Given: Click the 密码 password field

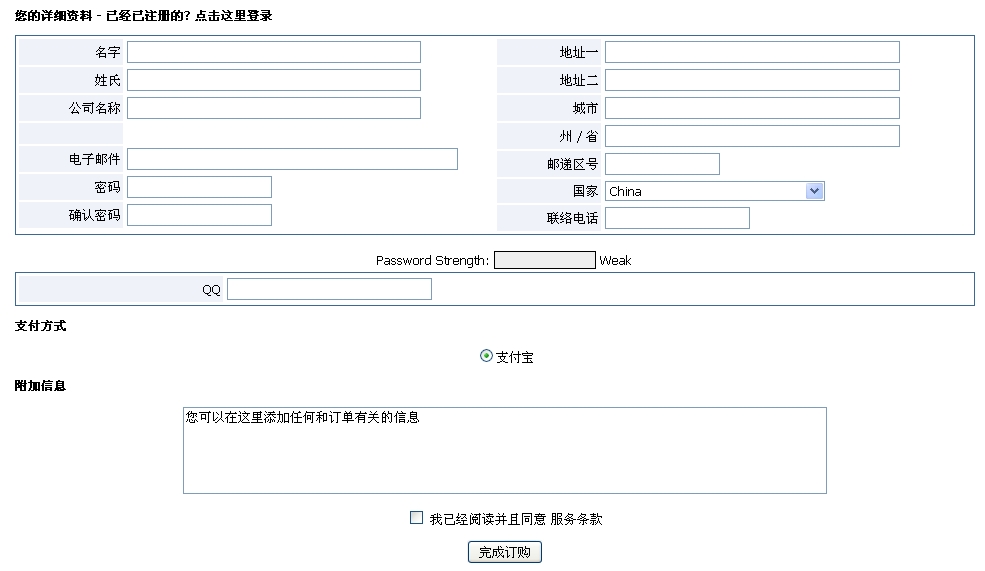Looking at the screenshot, I should pos(199,187).
